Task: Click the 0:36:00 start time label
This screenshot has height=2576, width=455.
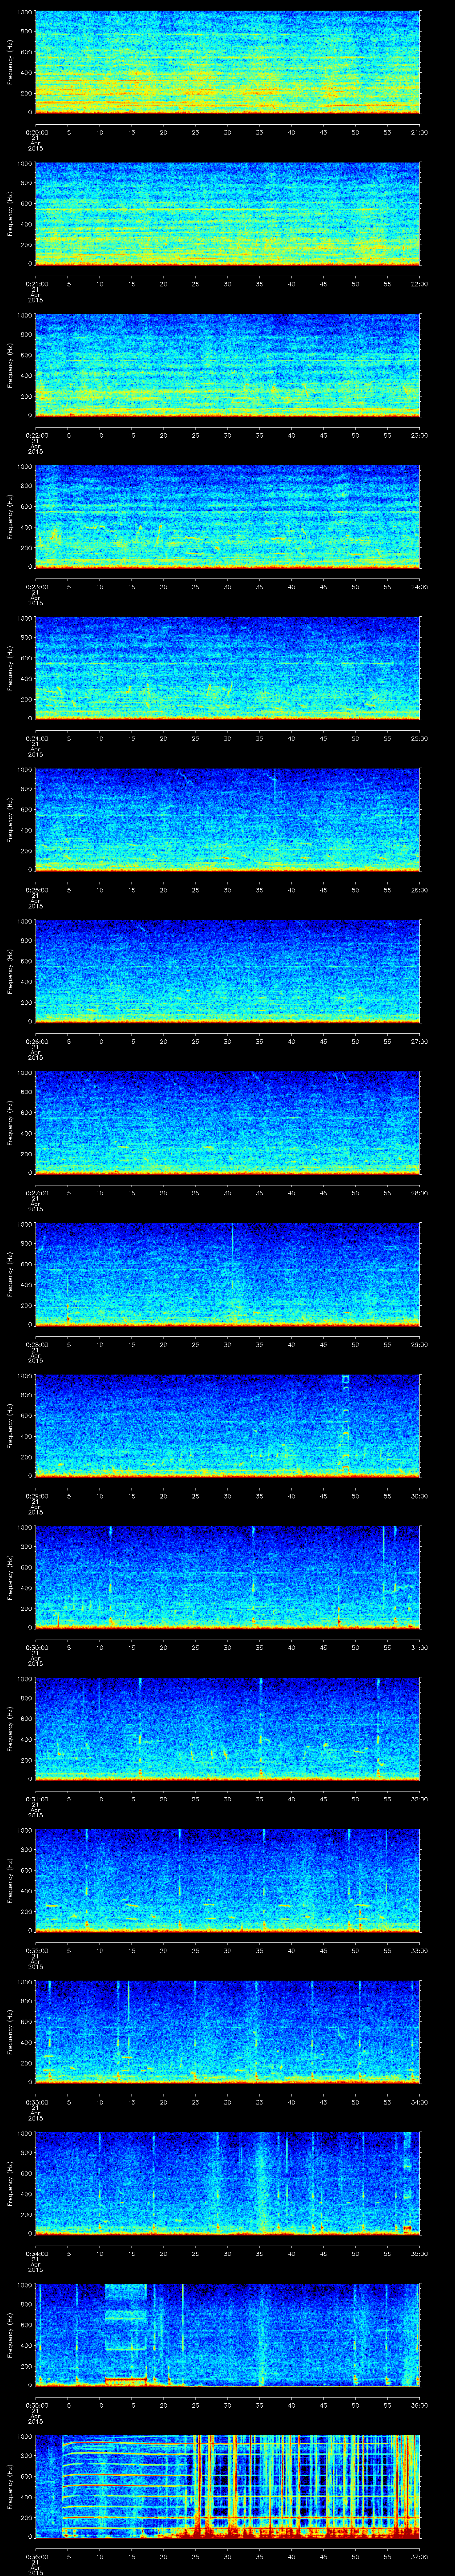Action: (x=36, y=2556)
